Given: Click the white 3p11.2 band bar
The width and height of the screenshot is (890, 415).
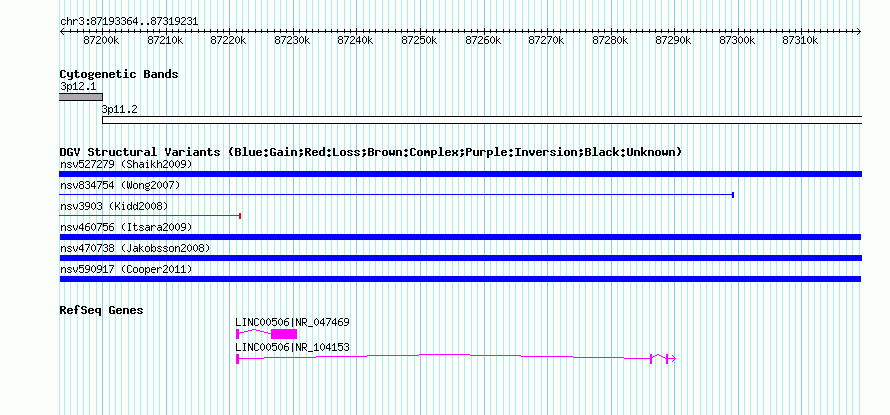Looking at the screenshot, I should [x=482, y=120].
